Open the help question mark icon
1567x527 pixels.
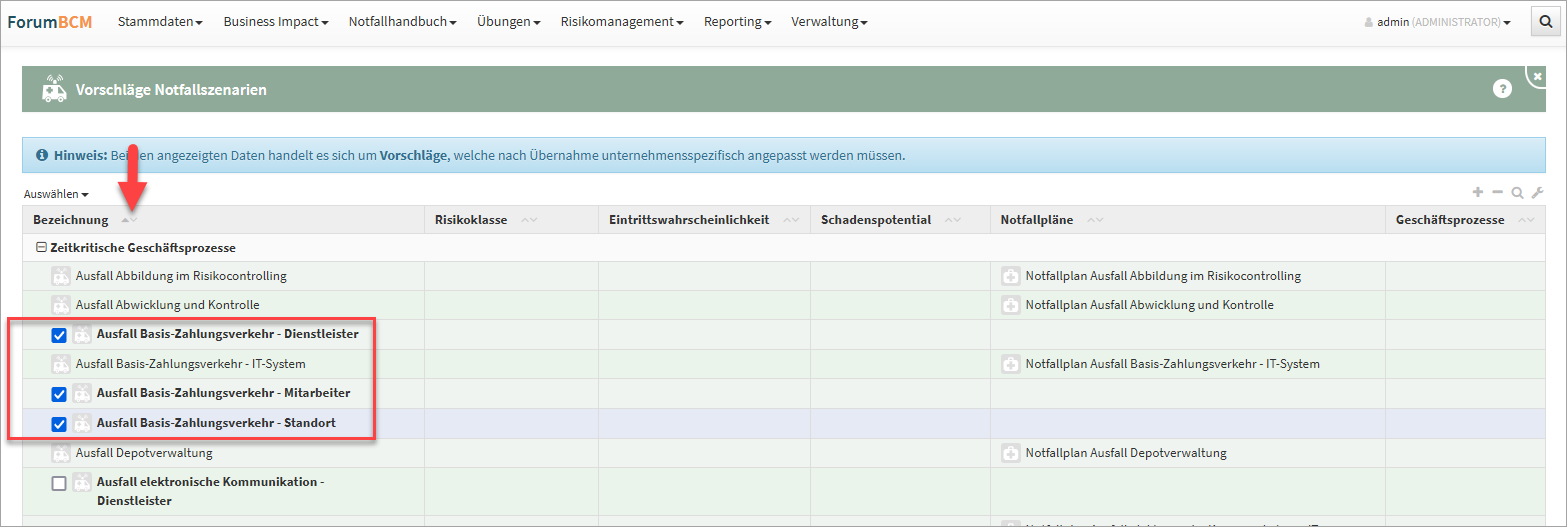[1502, 89]
